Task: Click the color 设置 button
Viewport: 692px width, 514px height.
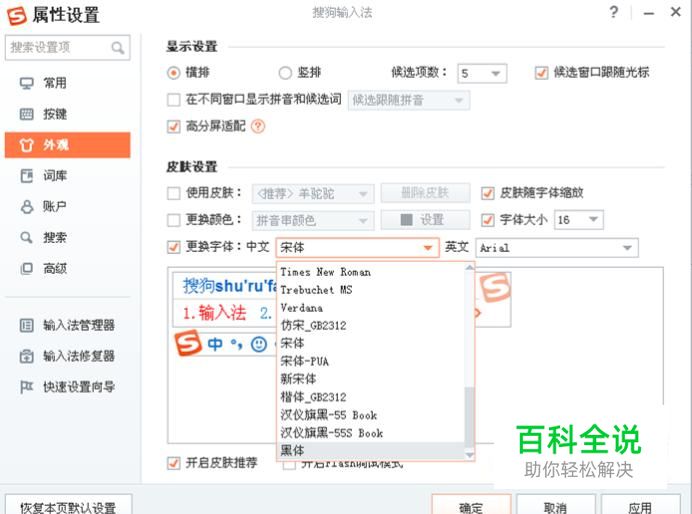Action: click(x=425, y=220)
